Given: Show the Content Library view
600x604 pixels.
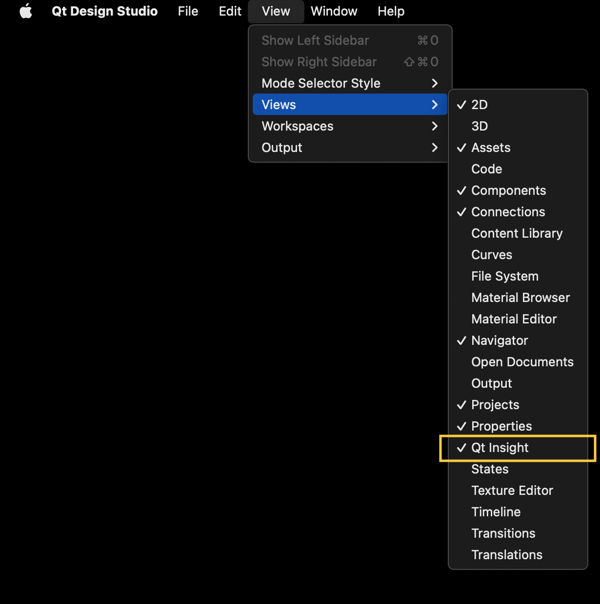Looking at the screenshot, I should (516, 233).
